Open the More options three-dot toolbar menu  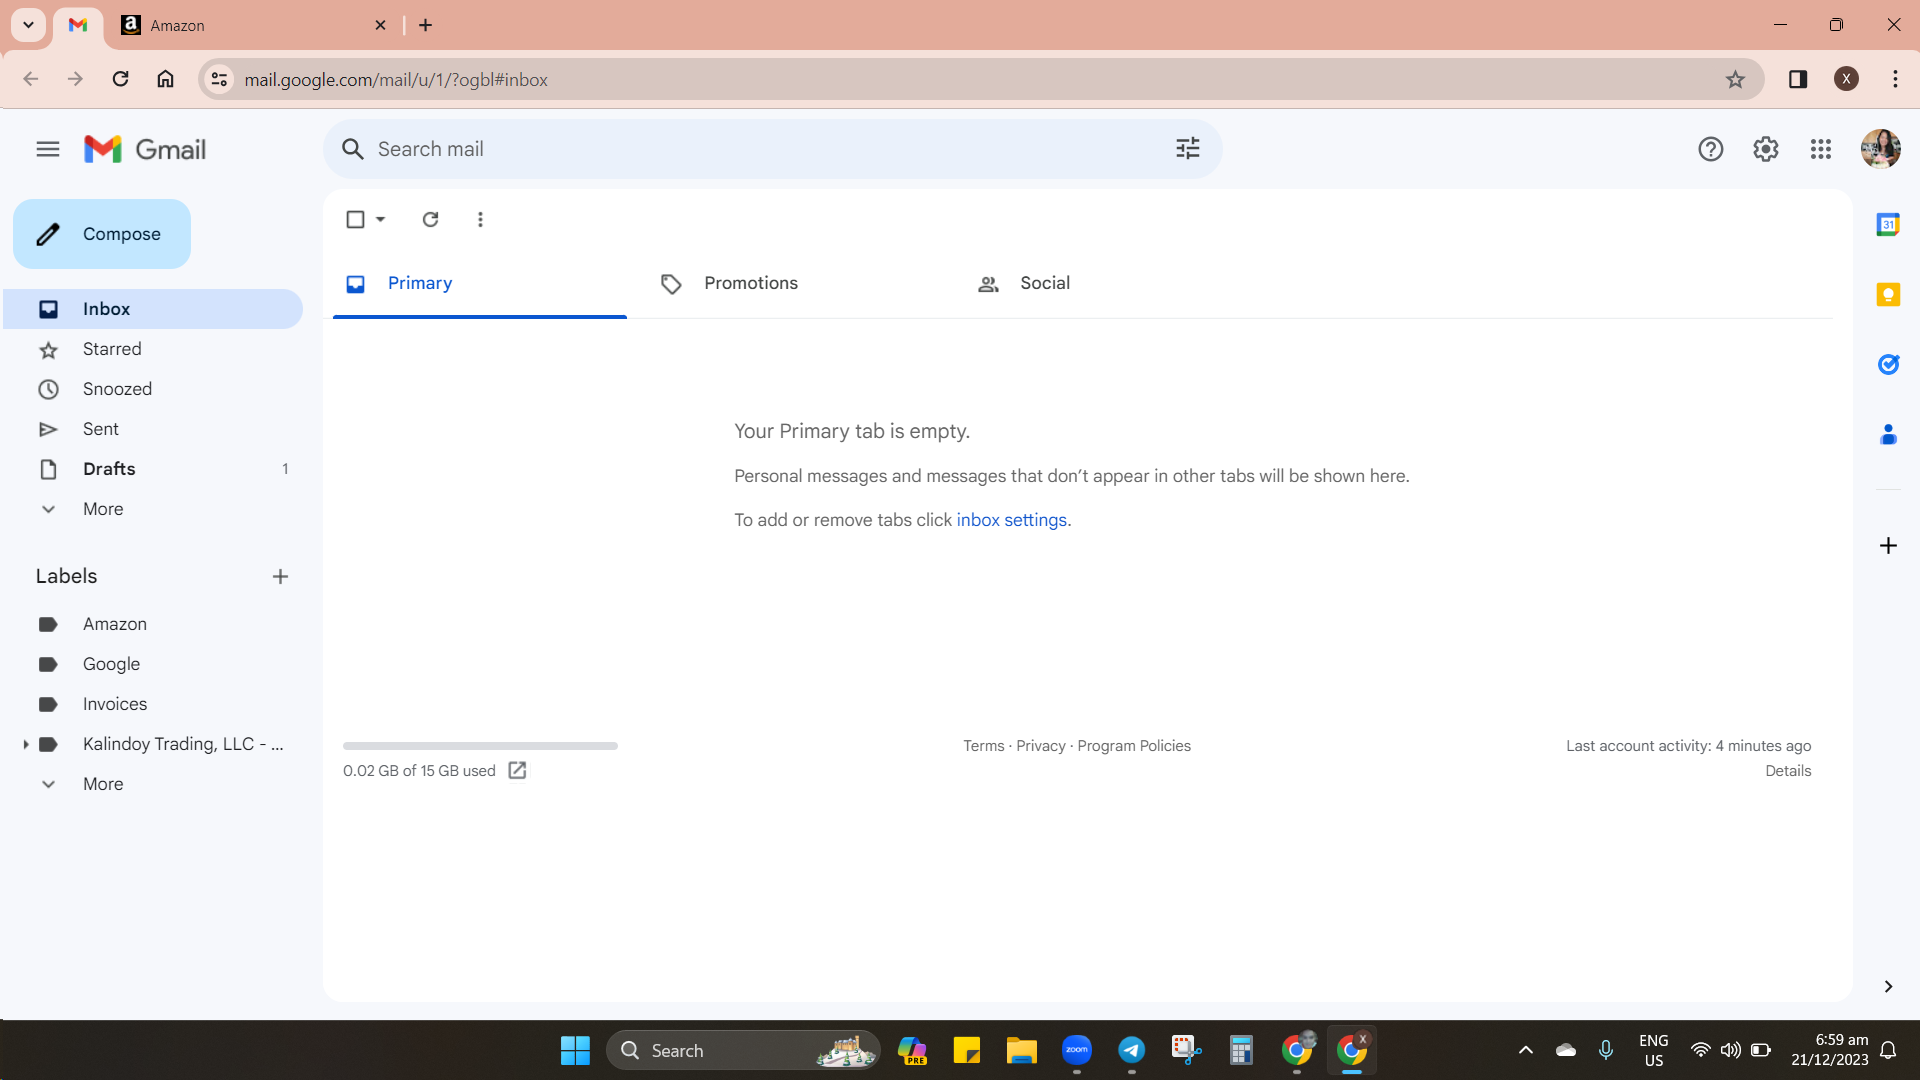(x=480, y=219)
